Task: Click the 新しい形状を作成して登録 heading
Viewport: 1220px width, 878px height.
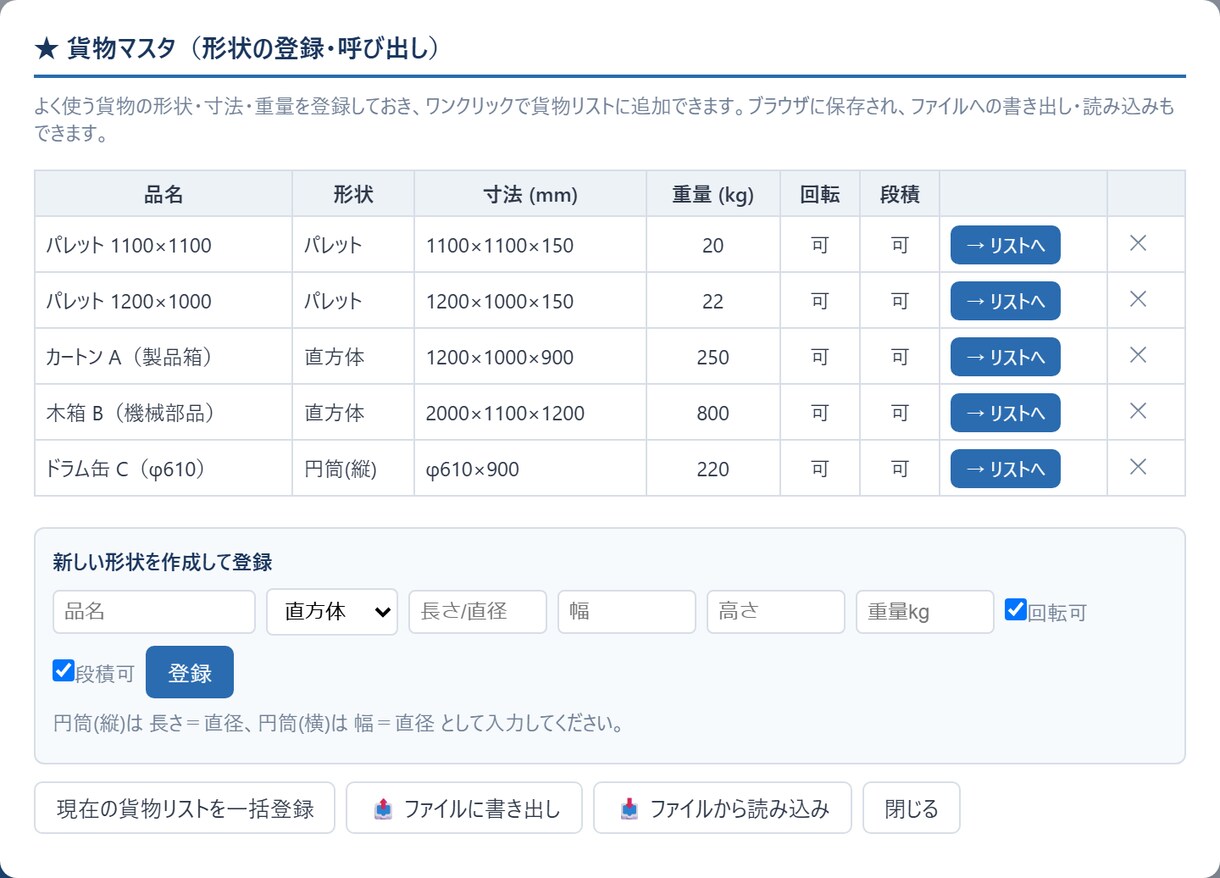Action: pyautogui.click(x=163, y=562)
